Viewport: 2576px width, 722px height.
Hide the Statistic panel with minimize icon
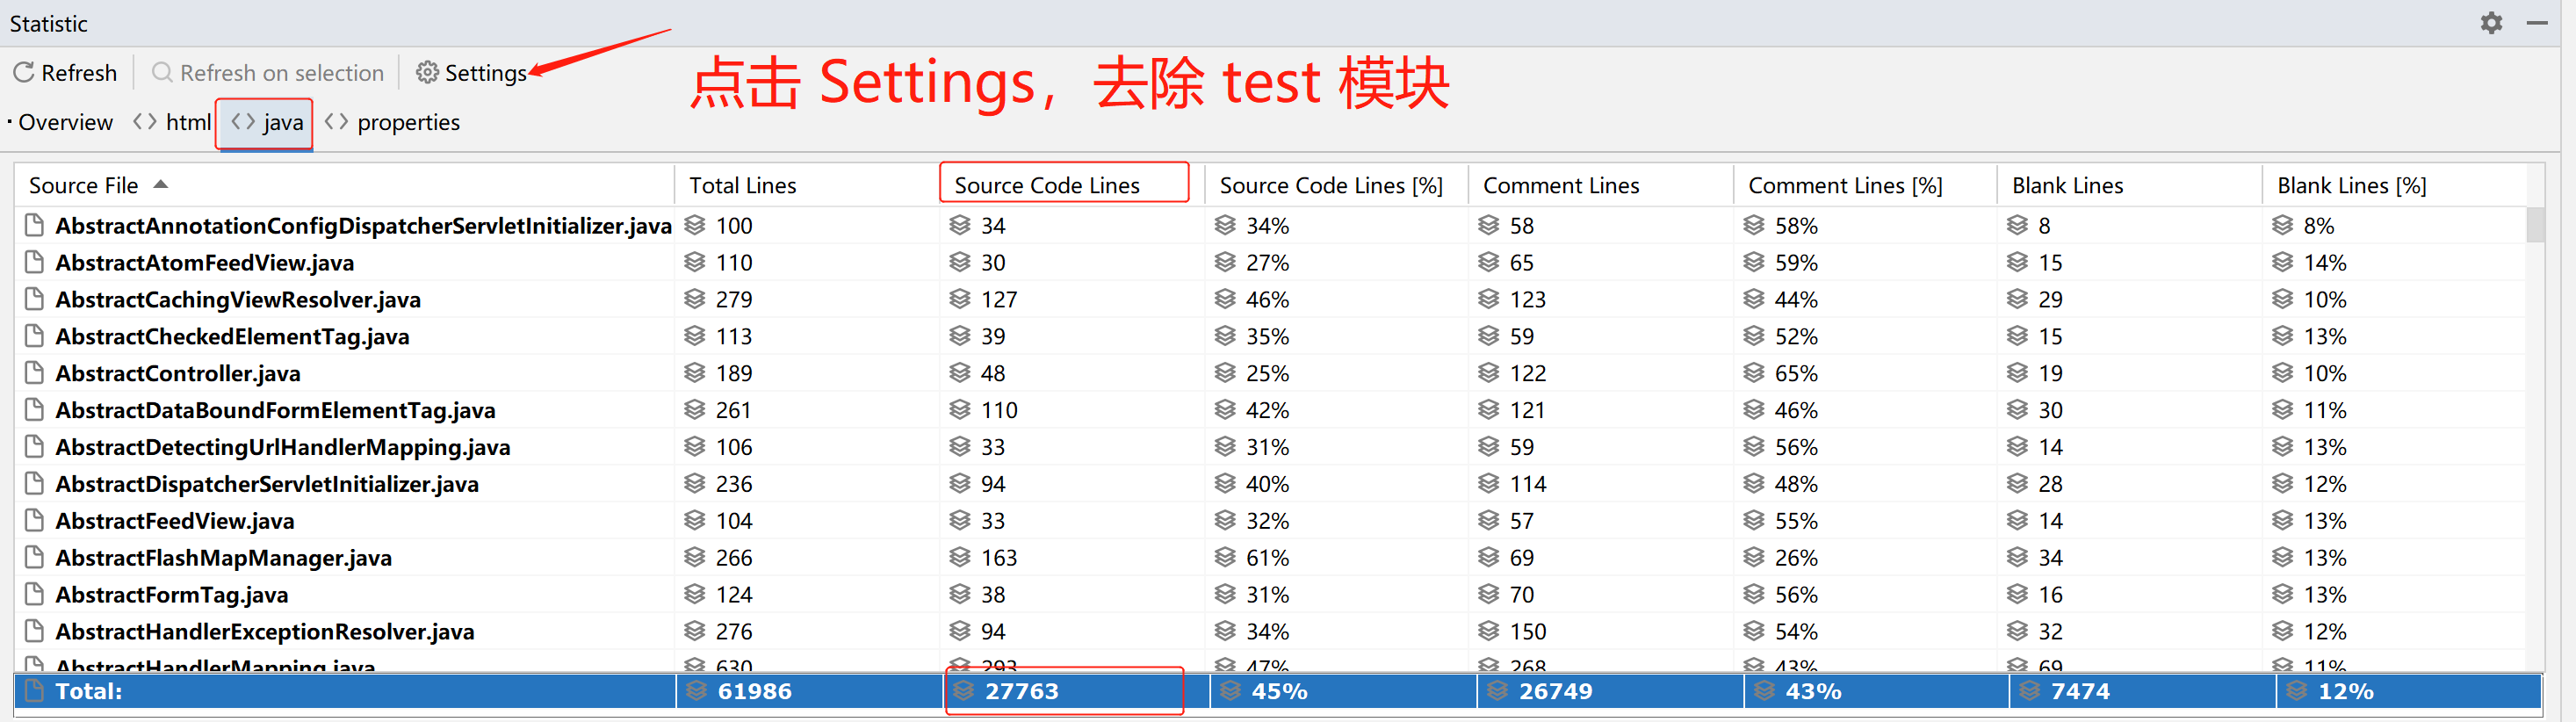[x=2537, y=23]
